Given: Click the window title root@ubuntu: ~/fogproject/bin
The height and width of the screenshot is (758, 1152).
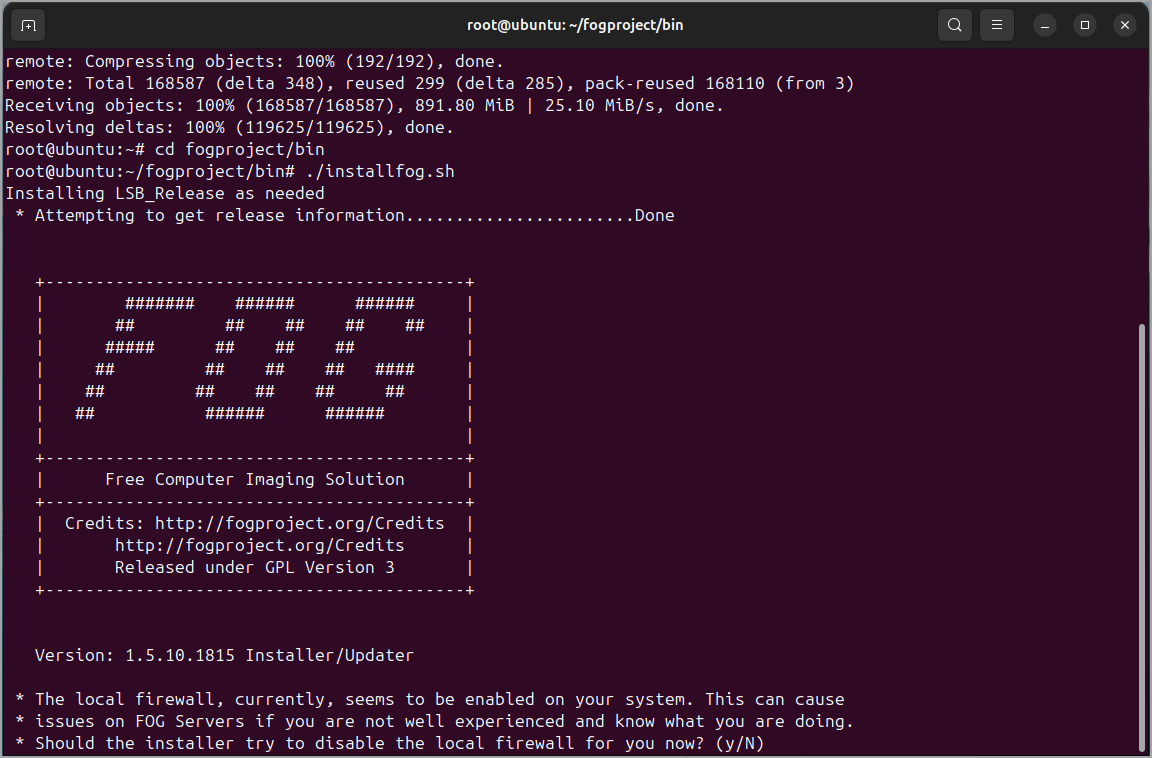Looking at the screenshot, I should point(575,25).
